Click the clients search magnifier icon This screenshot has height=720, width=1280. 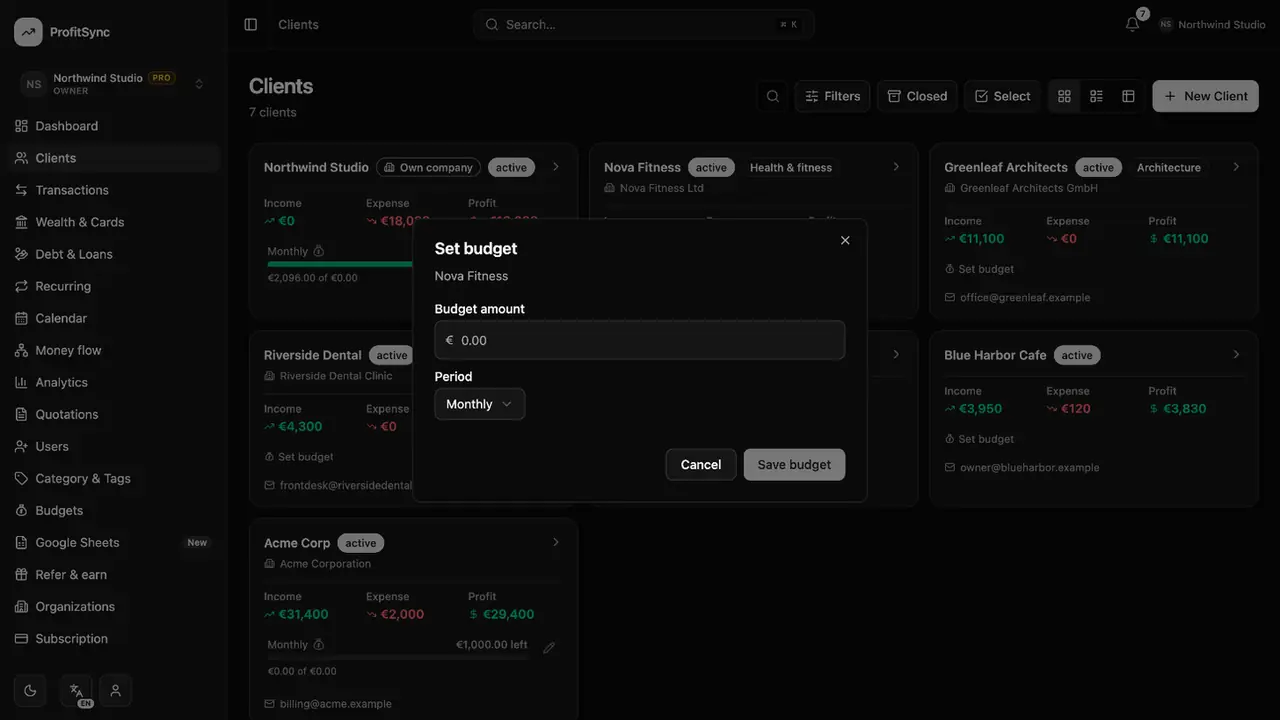pyautogui.click(x=773, y=96)
